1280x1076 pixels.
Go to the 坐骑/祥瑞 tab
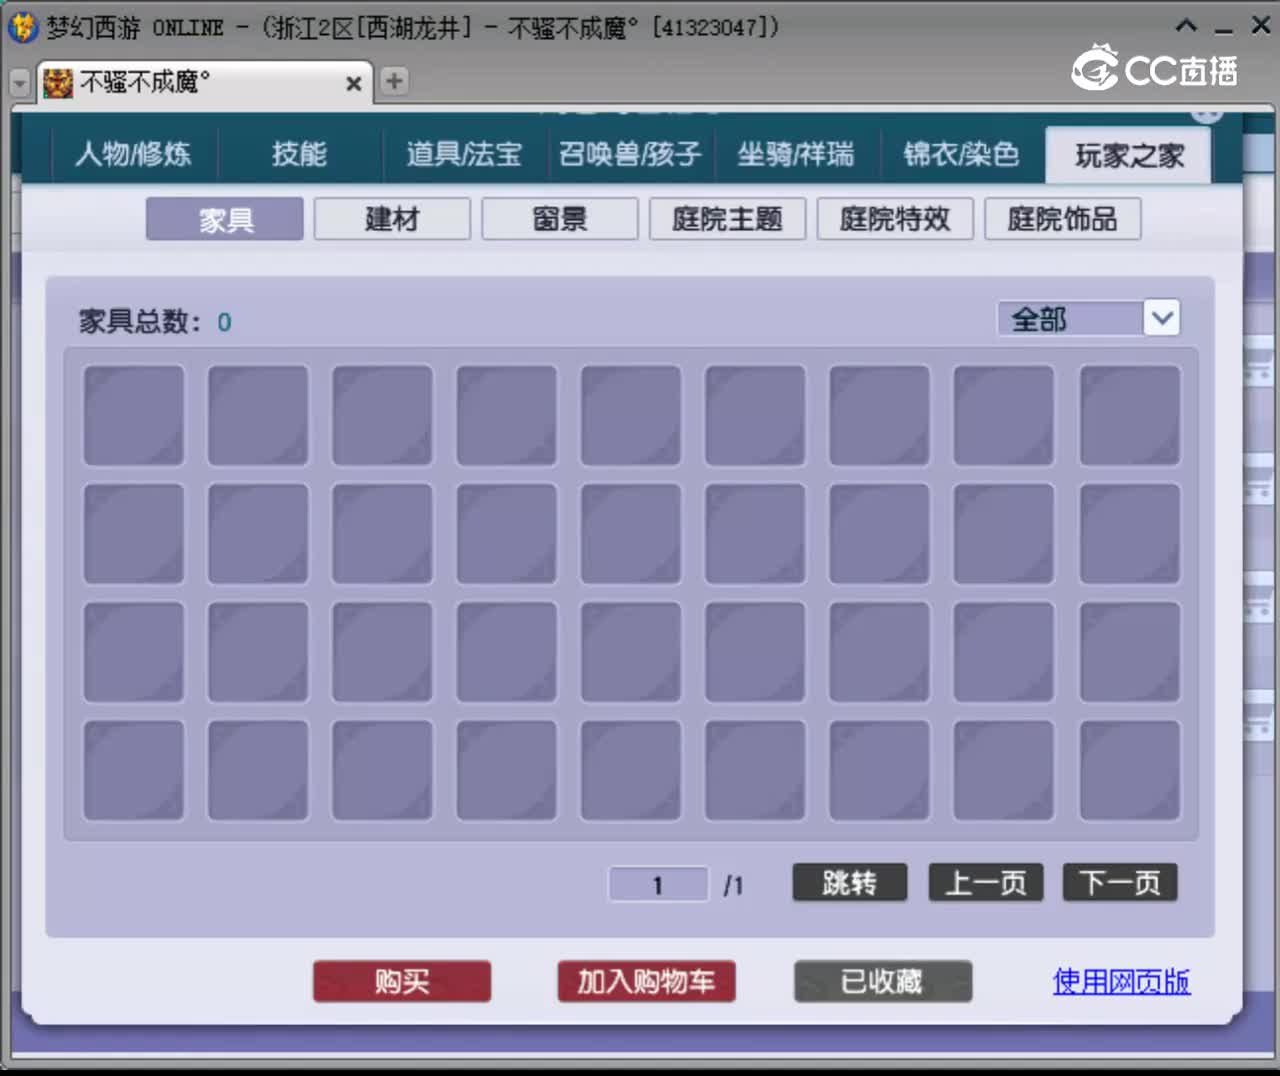[796, 154]
